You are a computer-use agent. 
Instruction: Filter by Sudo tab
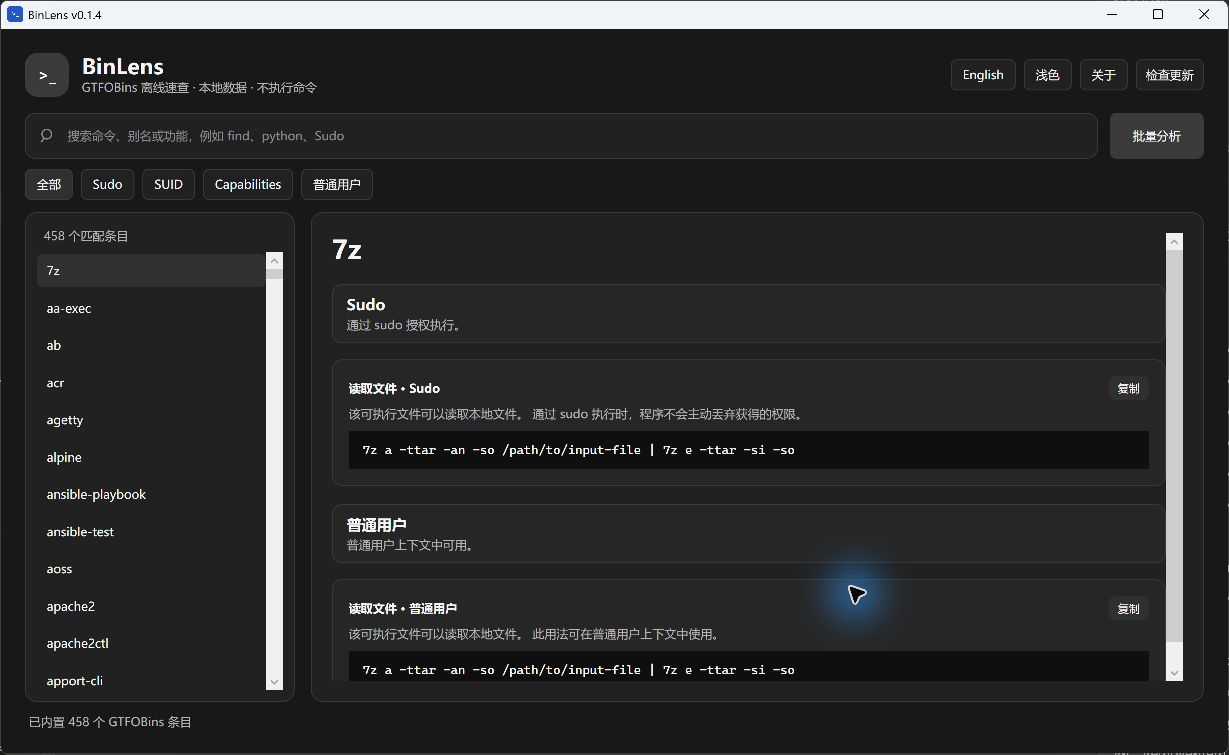pyautogui.click(x=107, y=184)
